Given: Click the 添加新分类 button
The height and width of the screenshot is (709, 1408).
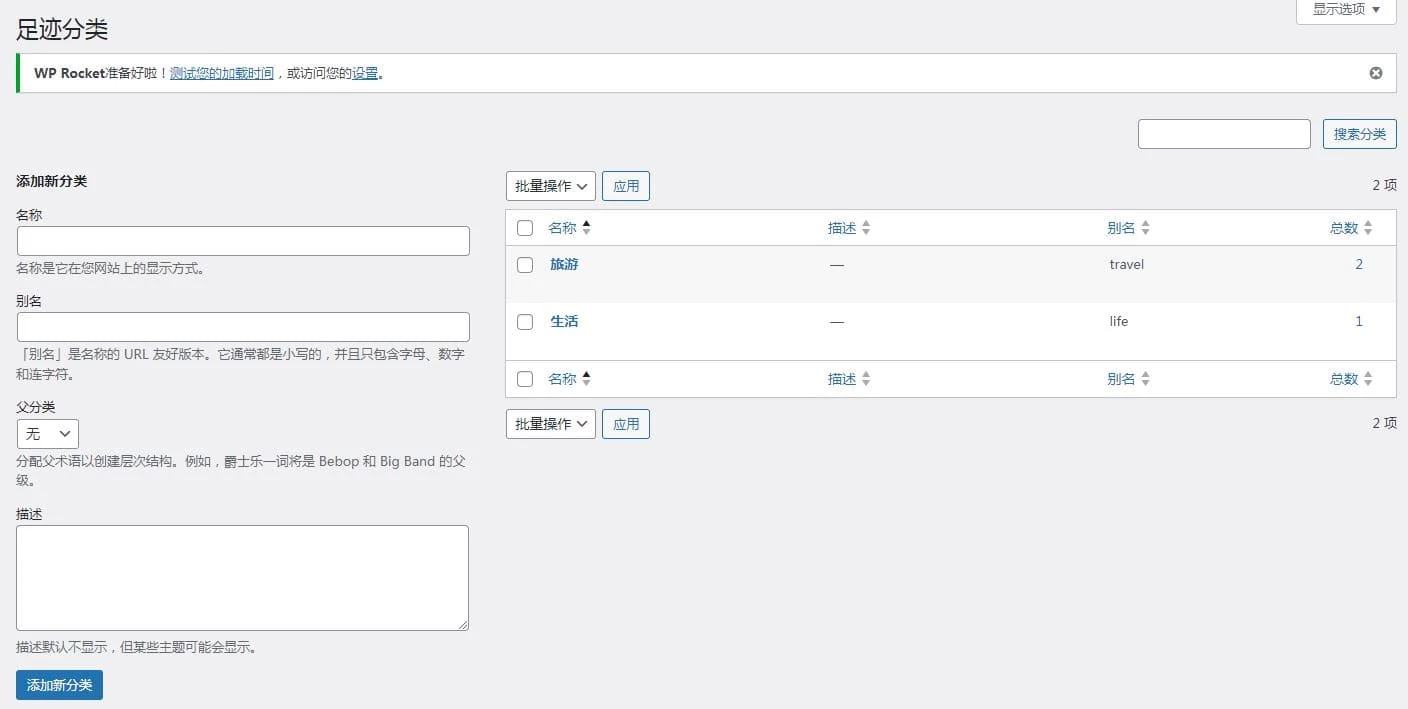Looking at the screenshot, I should (x=59, y=685).
